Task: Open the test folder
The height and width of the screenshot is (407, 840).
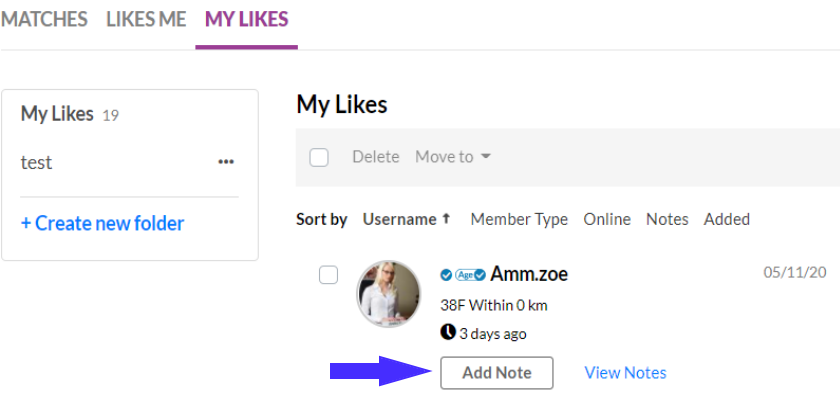Action: point(36,162)
